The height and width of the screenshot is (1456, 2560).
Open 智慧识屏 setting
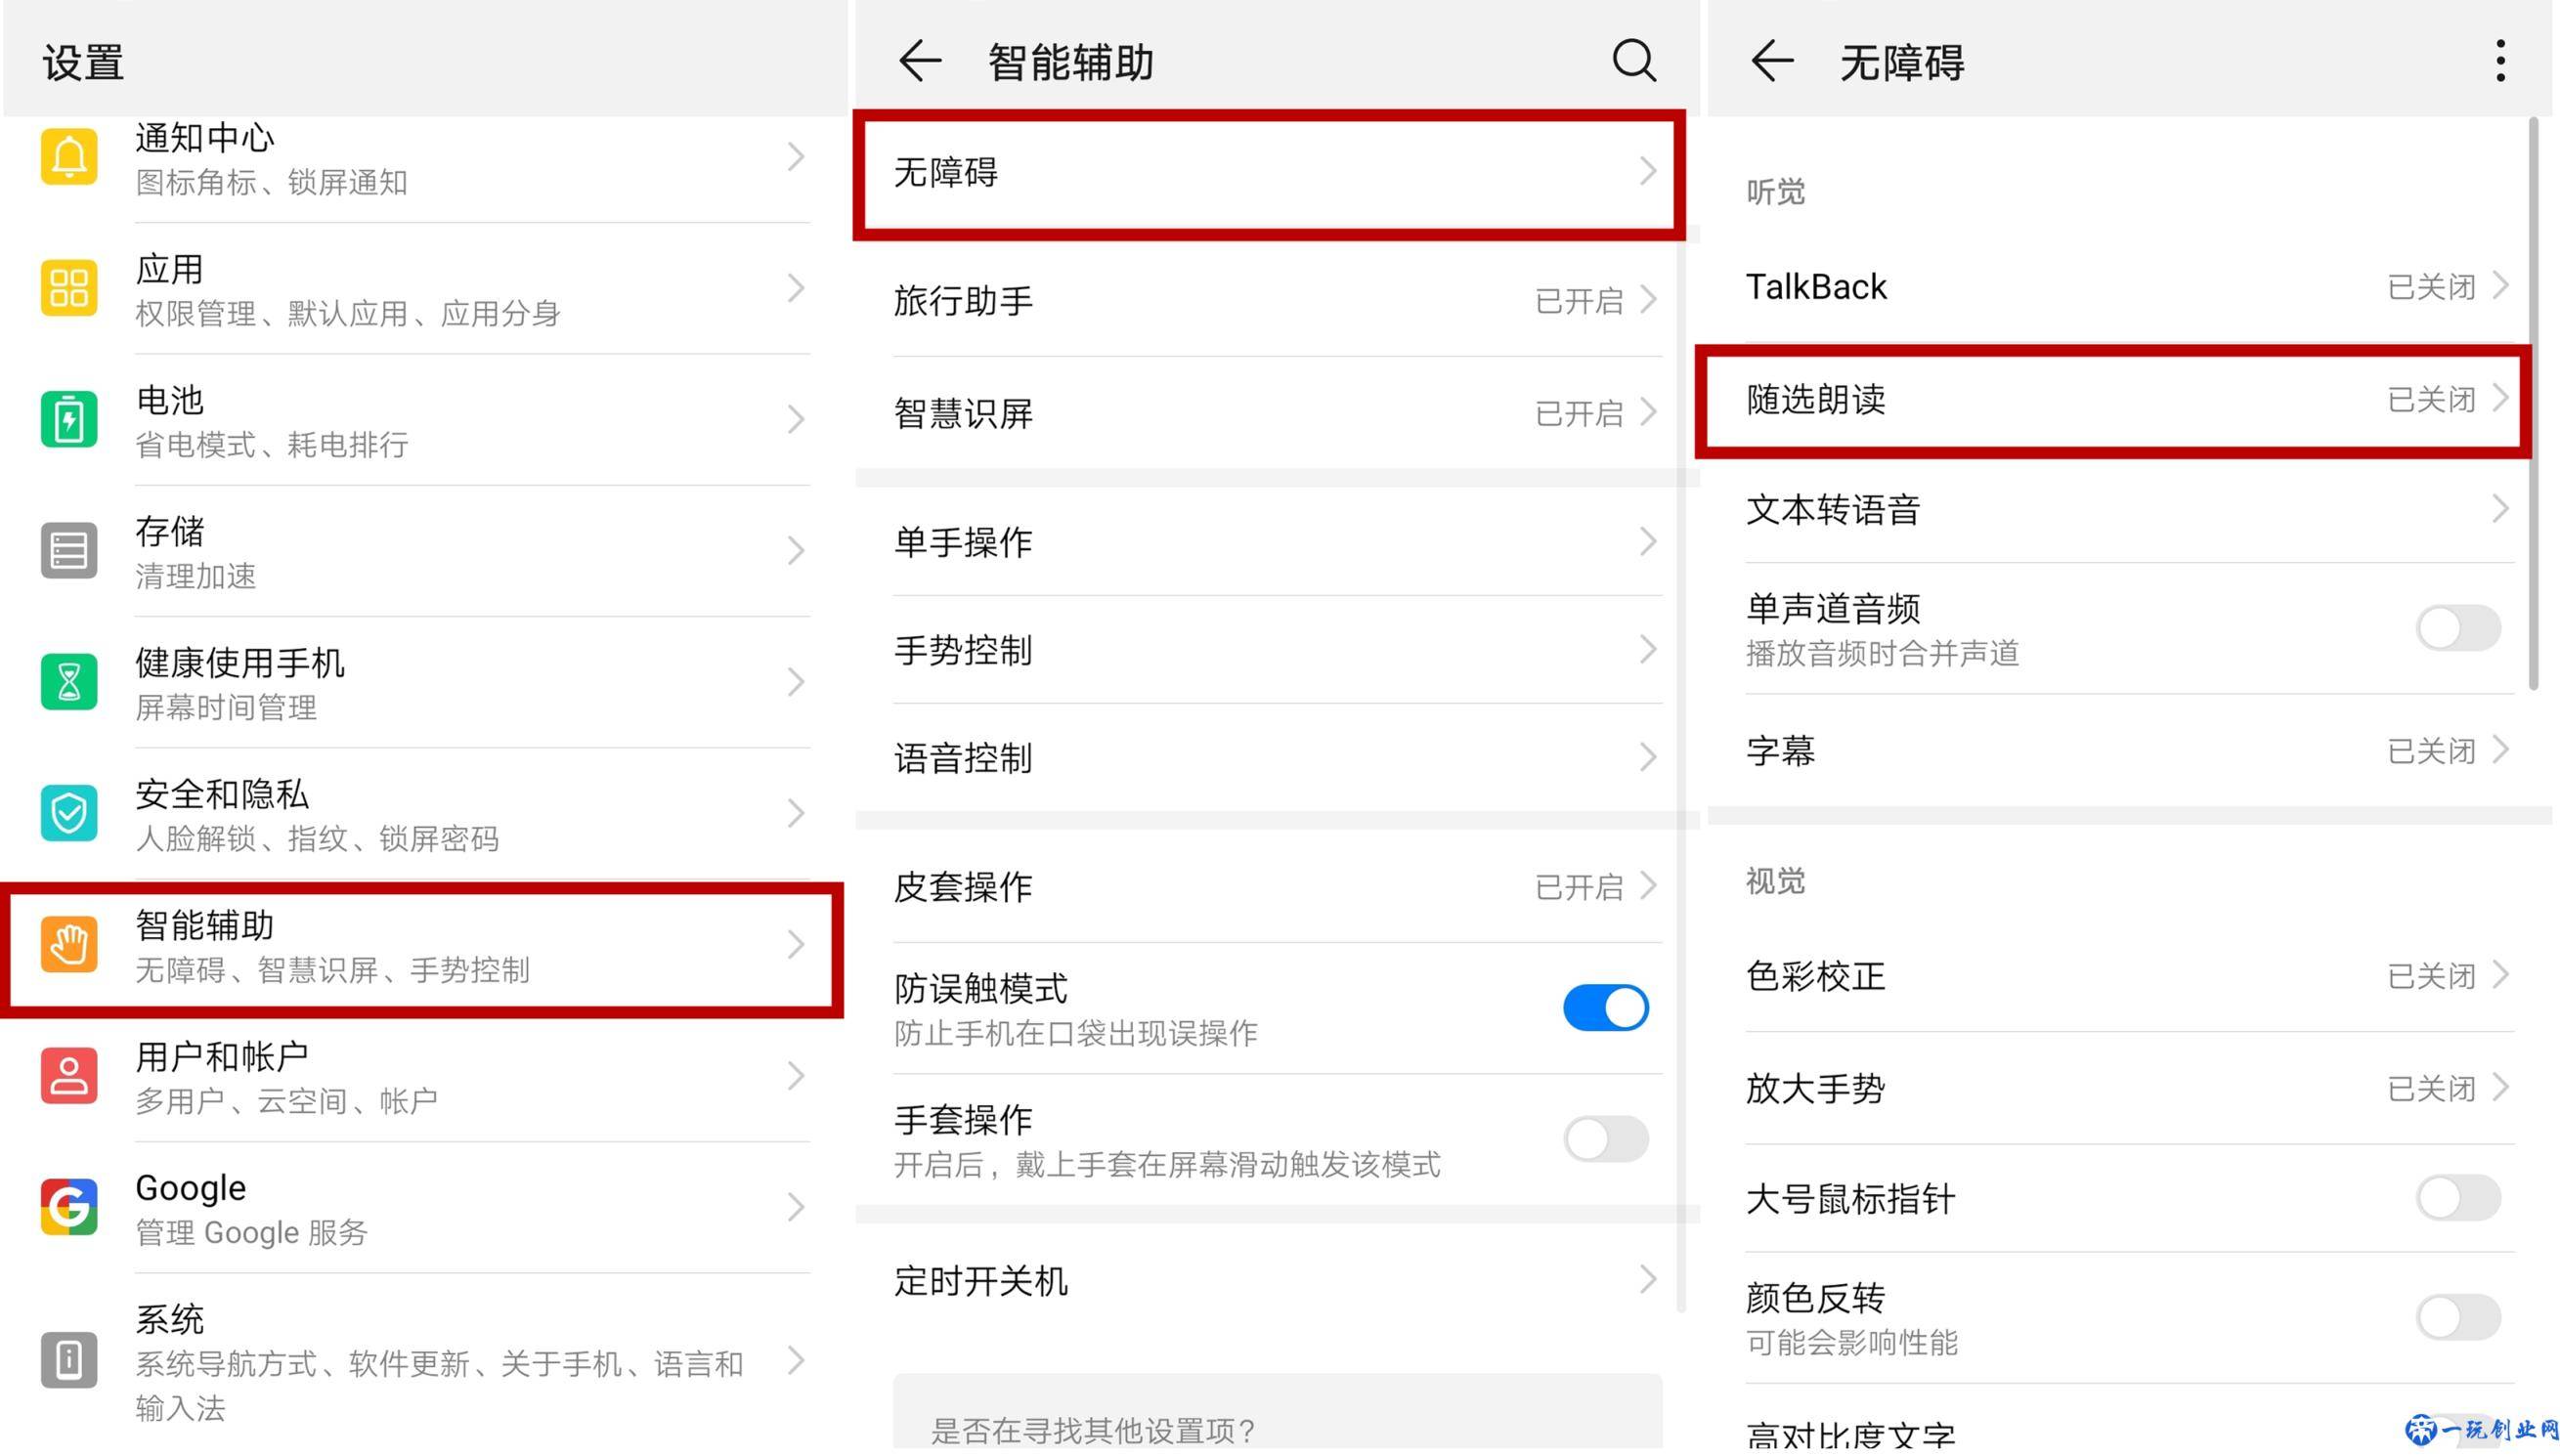click(x=1277, y=413)
